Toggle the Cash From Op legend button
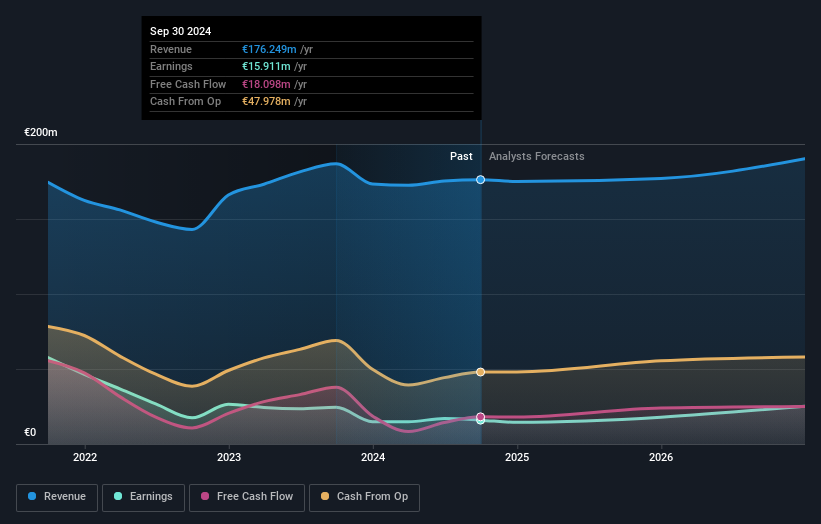The width and height of the screenshot is (821, 524). (x=364, y=497)
